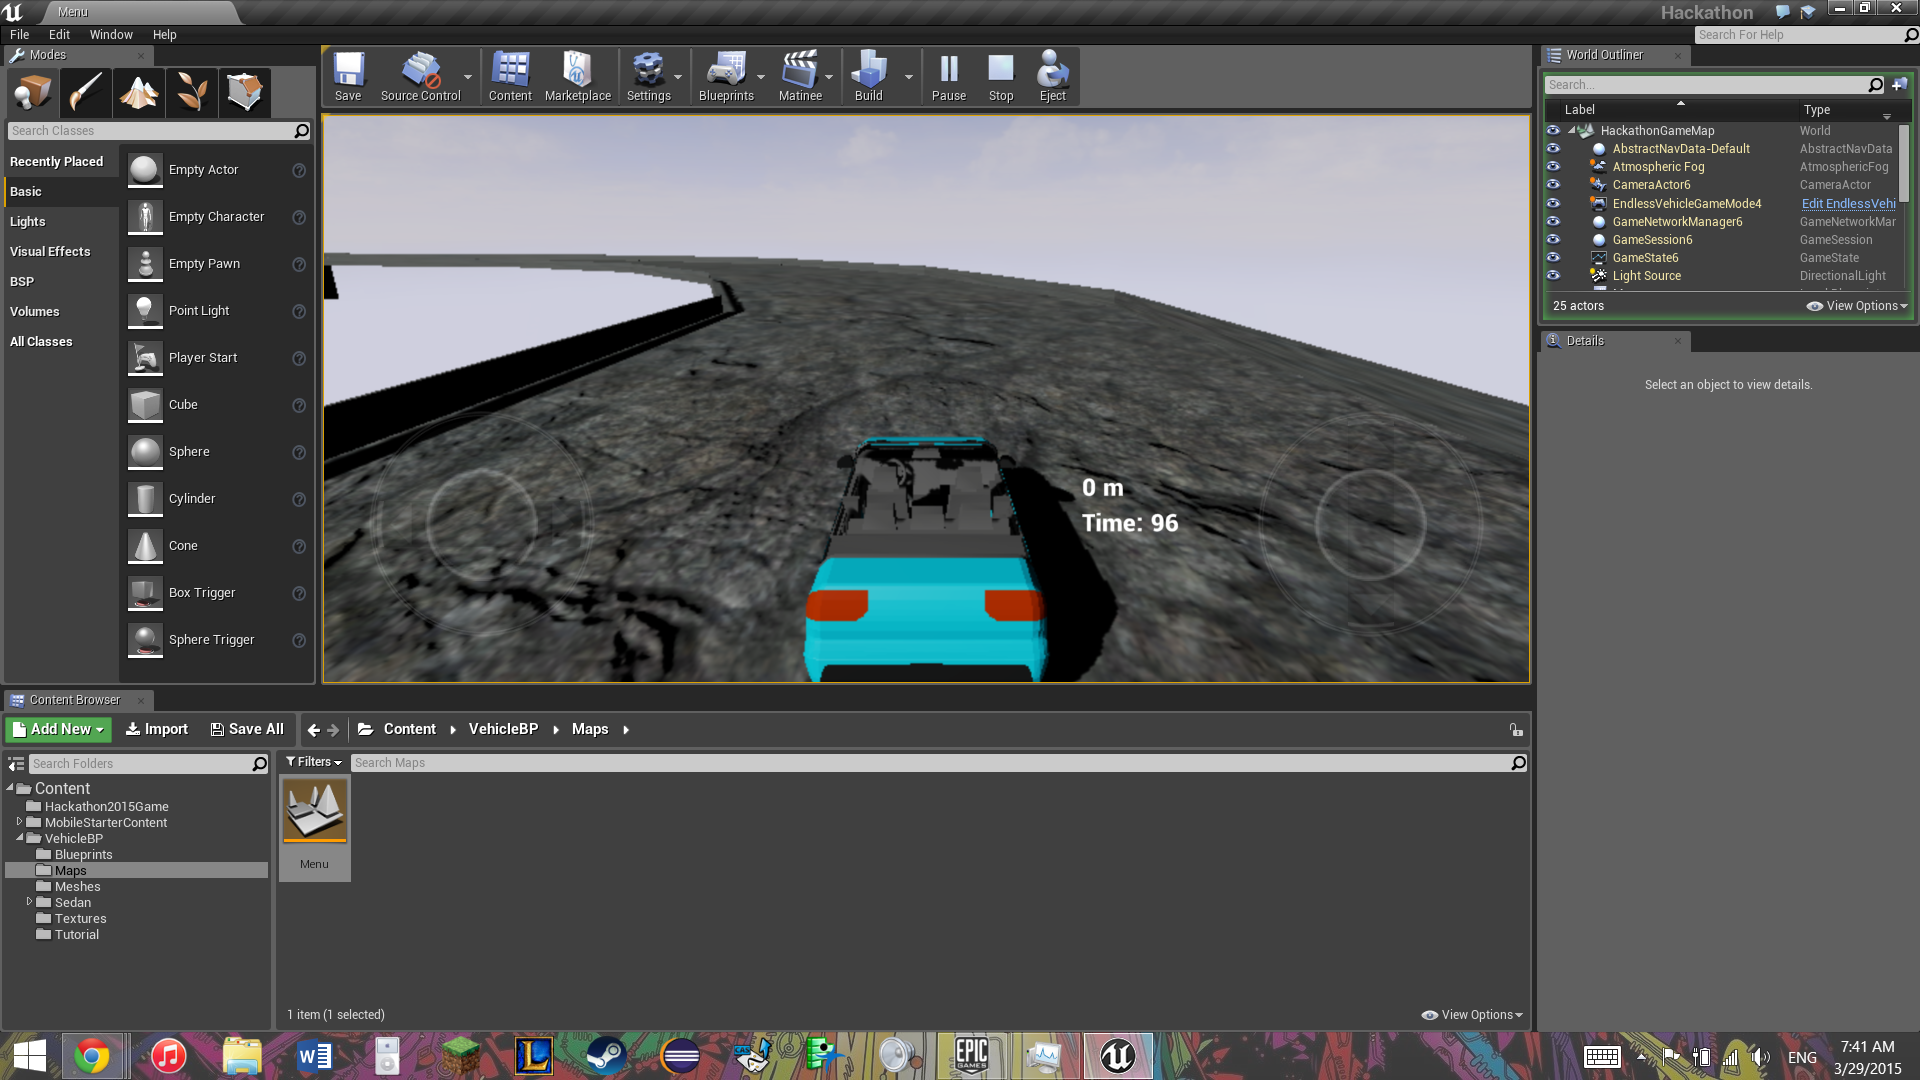This screenshot has height=1080, width=1920.
Task: Click the Blueprints toolbar icon
Action: click(726, 77)
